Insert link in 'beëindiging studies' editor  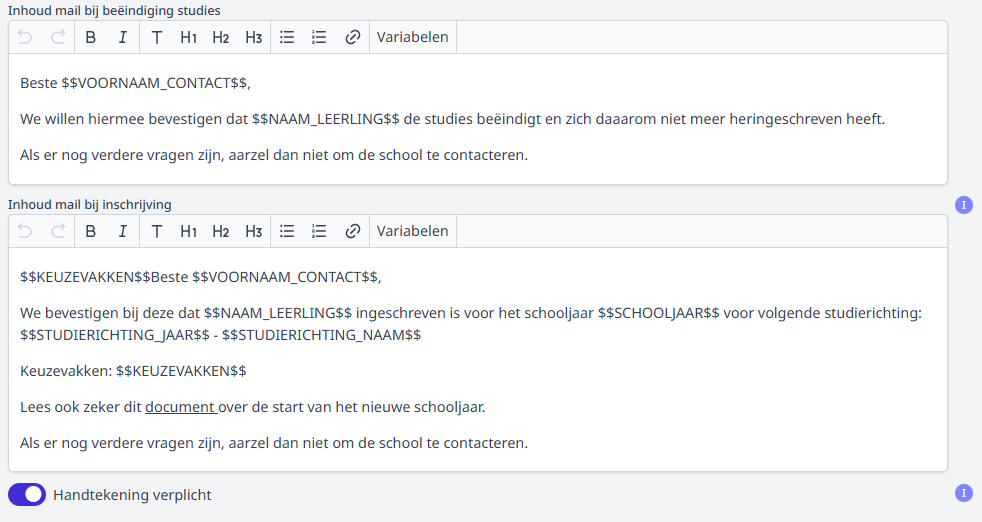click(353, 38)
